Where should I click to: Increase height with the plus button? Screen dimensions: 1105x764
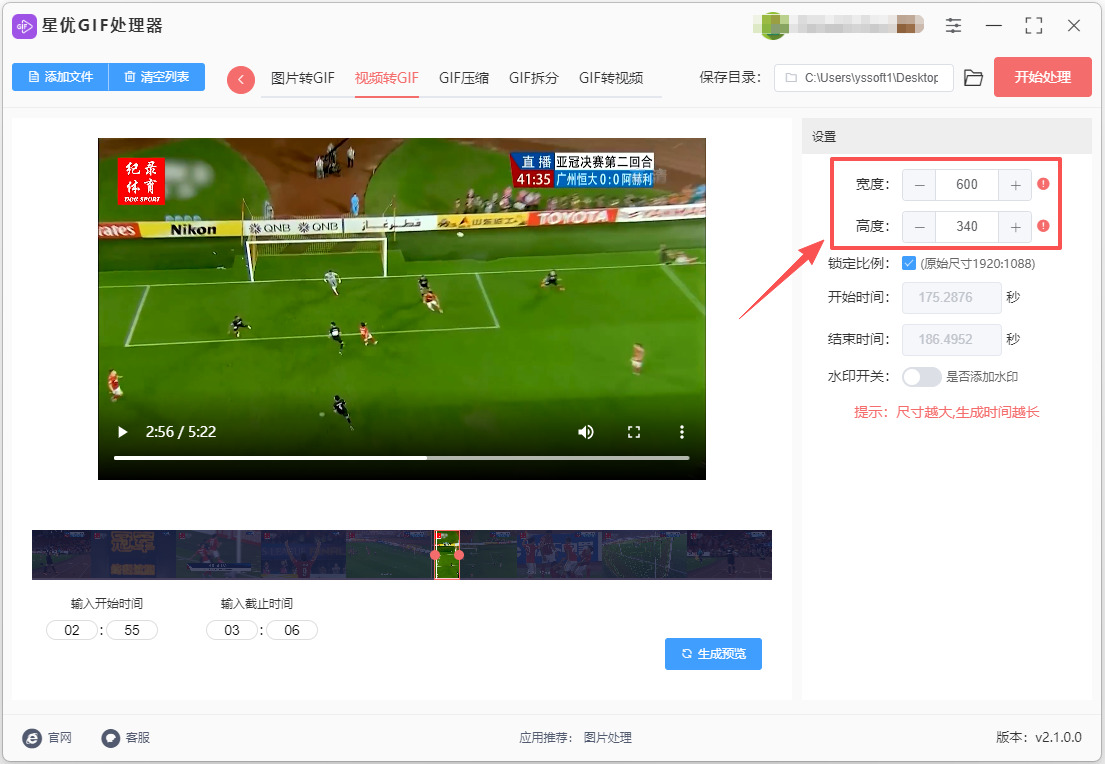(1015, 227)
